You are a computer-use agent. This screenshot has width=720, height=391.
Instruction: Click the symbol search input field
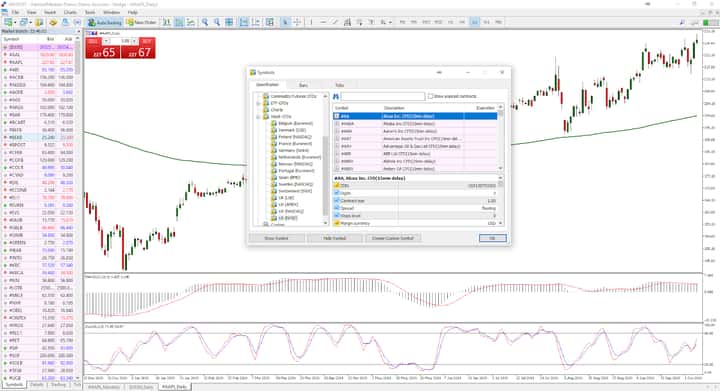[x=382, y=96]
